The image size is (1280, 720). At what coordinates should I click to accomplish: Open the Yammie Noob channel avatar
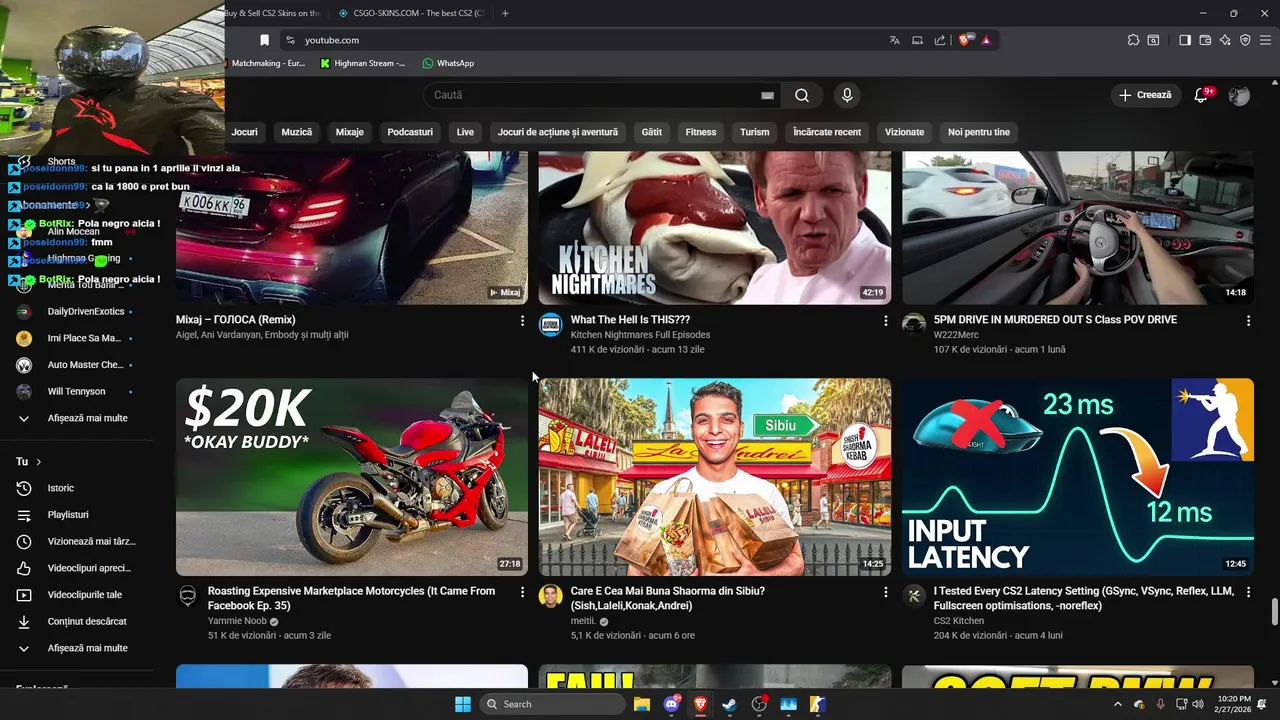coord(188,596)
